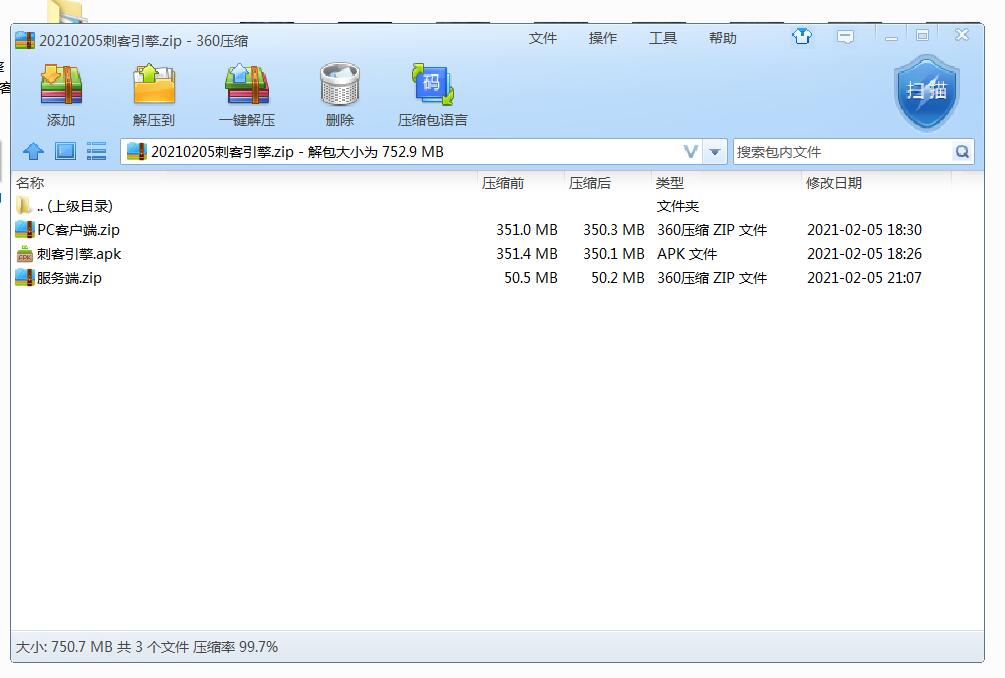Click the 添加 (Add) toolbar icon
Screen dimensions: 1005x678
(60, 85)
